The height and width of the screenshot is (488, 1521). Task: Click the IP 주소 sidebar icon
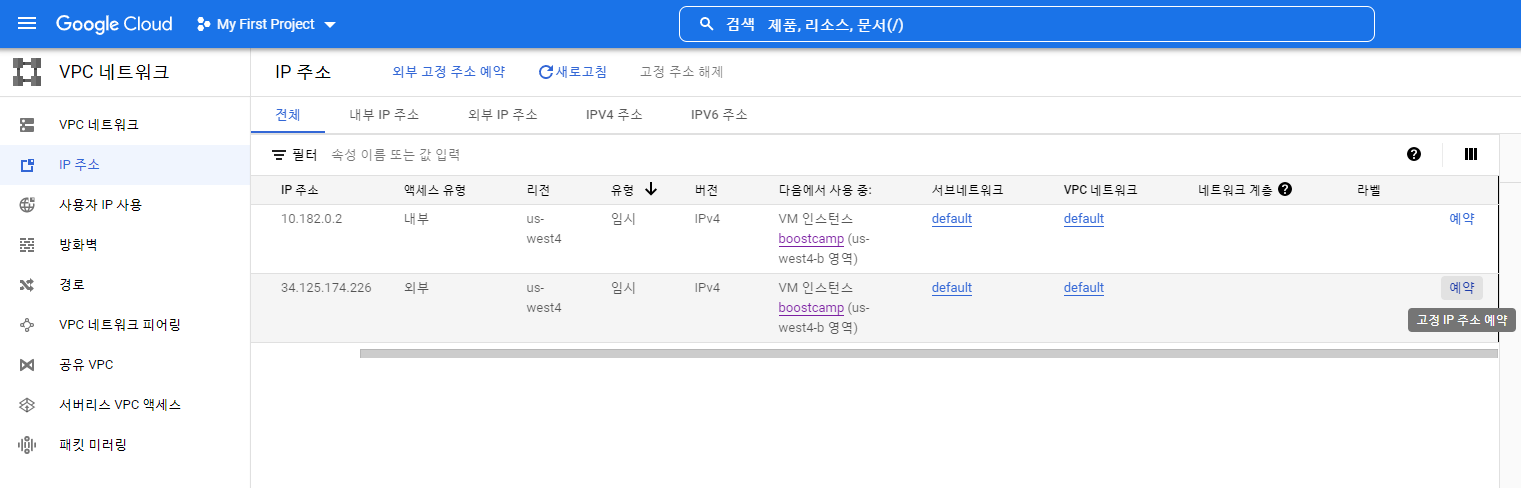[27, 165]
